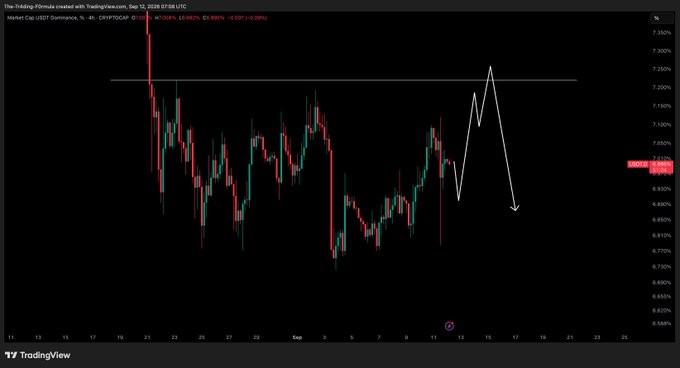Click the date 13 right of Sep

point(461,337)
